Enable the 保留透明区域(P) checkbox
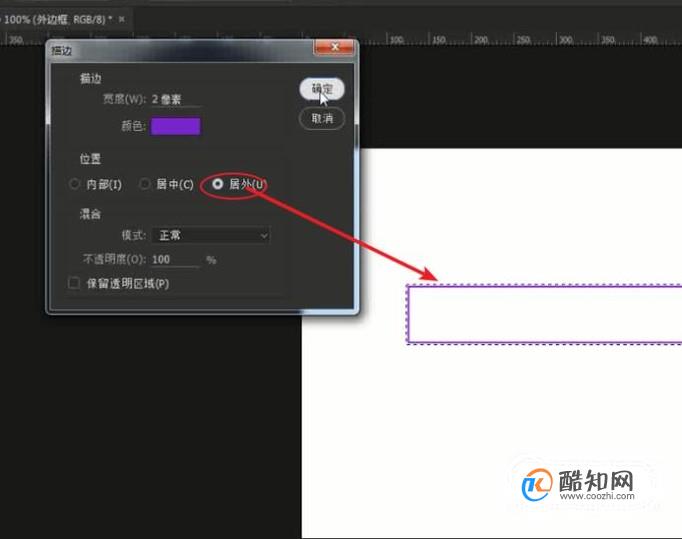 pos(74,284)
